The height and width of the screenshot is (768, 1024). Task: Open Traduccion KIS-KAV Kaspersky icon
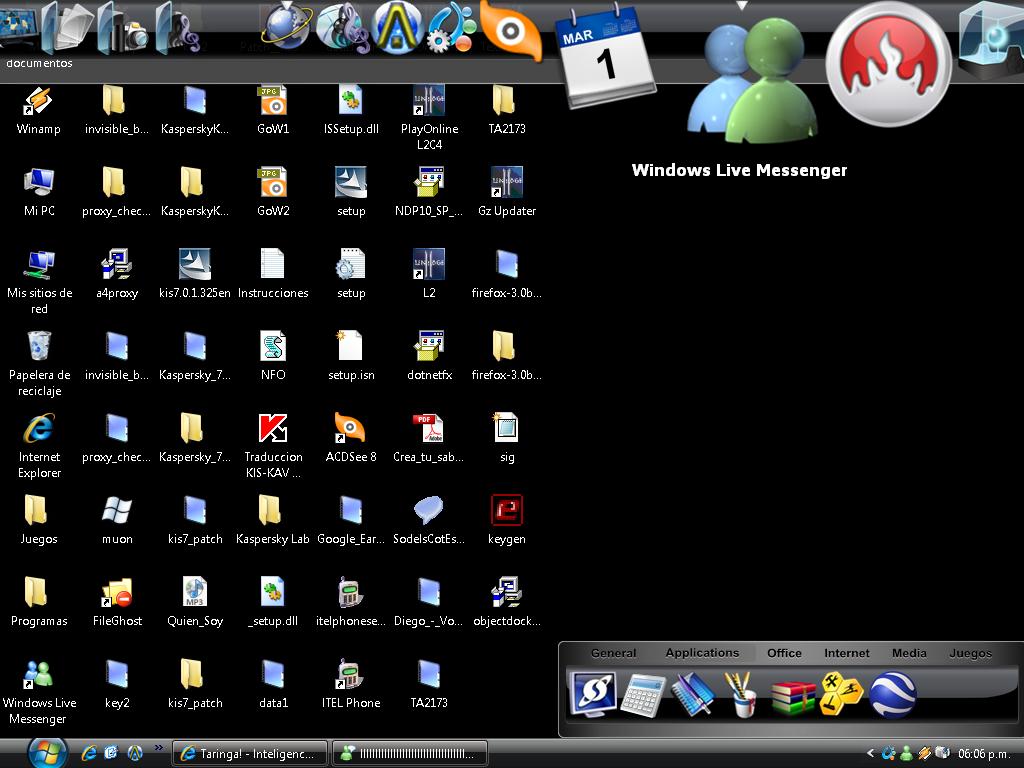point(273,428)
